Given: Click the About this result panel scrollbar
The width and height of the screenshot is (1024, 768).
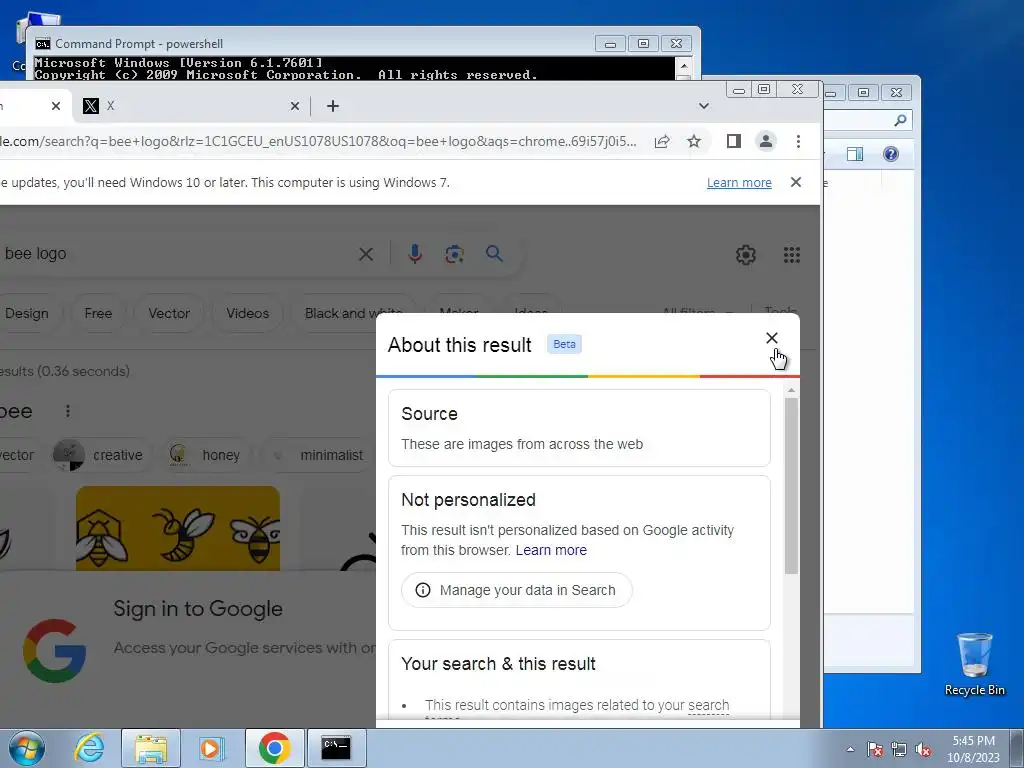Looking at the screenshot, I should (791, 487).
